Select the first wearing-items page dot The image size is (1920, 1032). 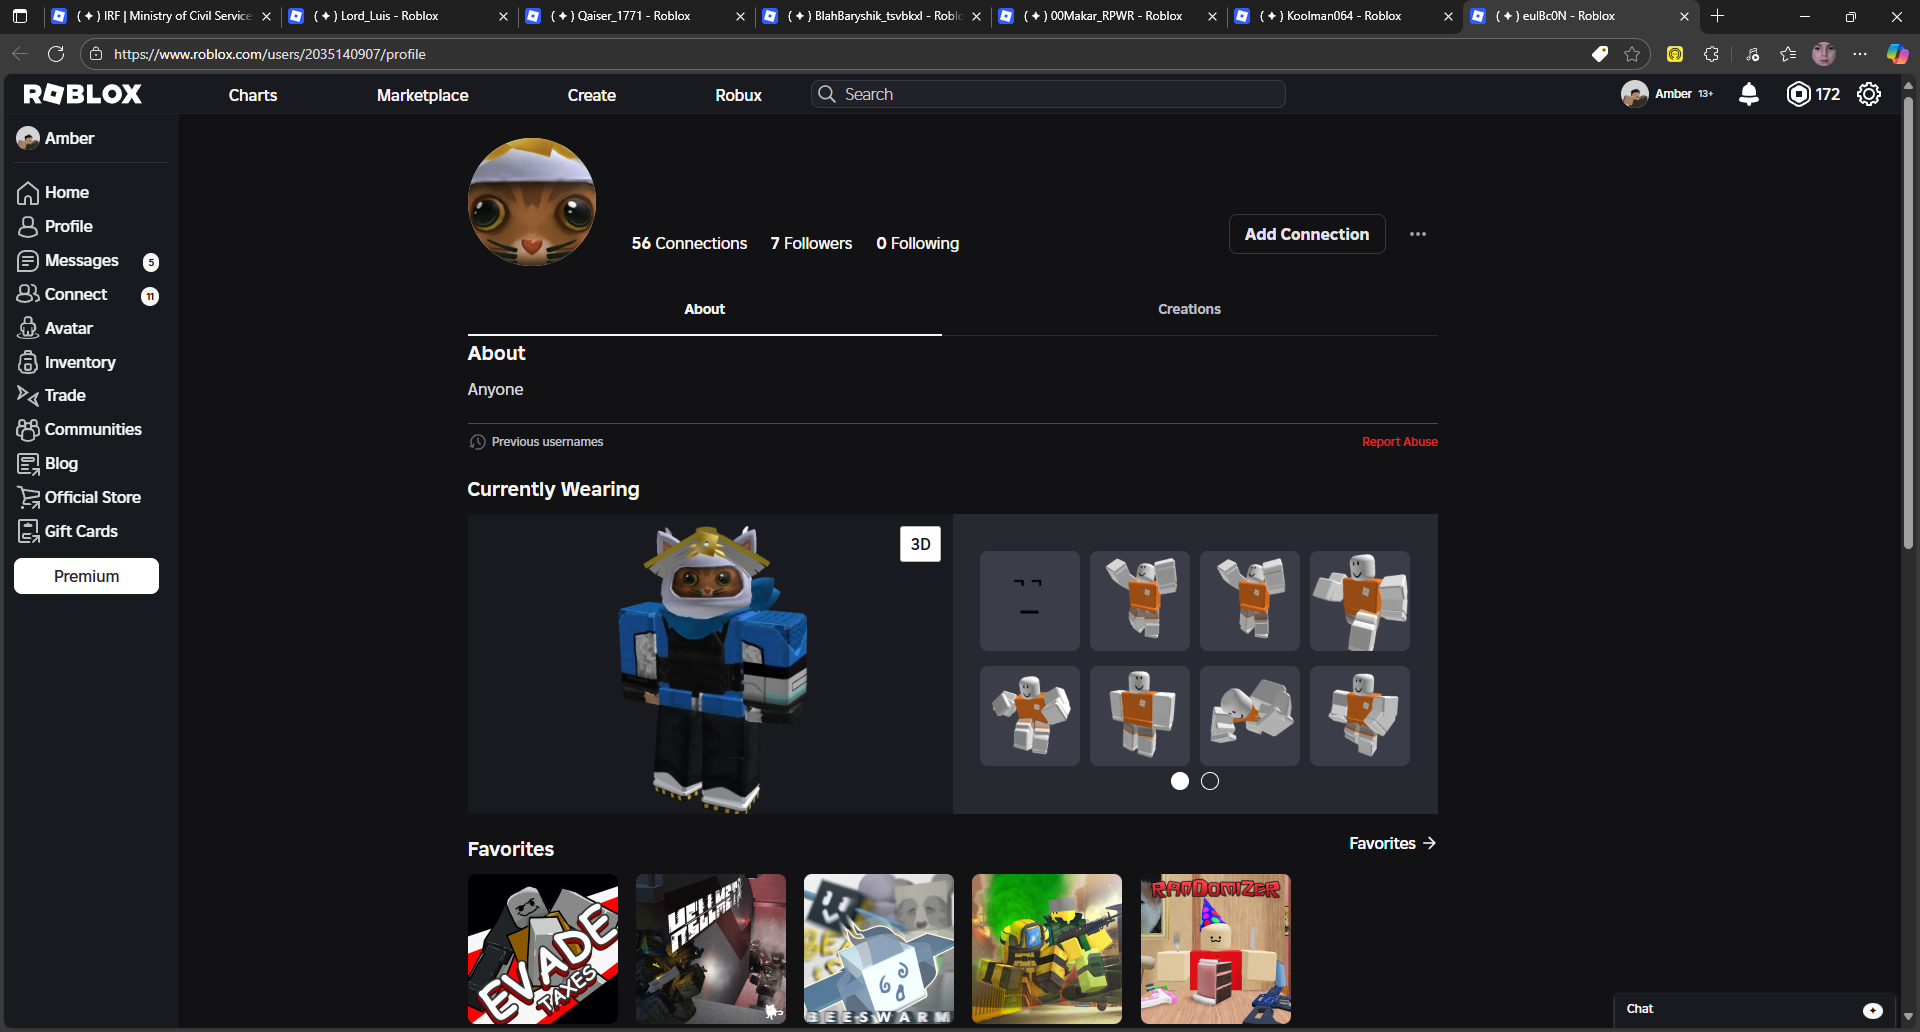coord(1180,781)
